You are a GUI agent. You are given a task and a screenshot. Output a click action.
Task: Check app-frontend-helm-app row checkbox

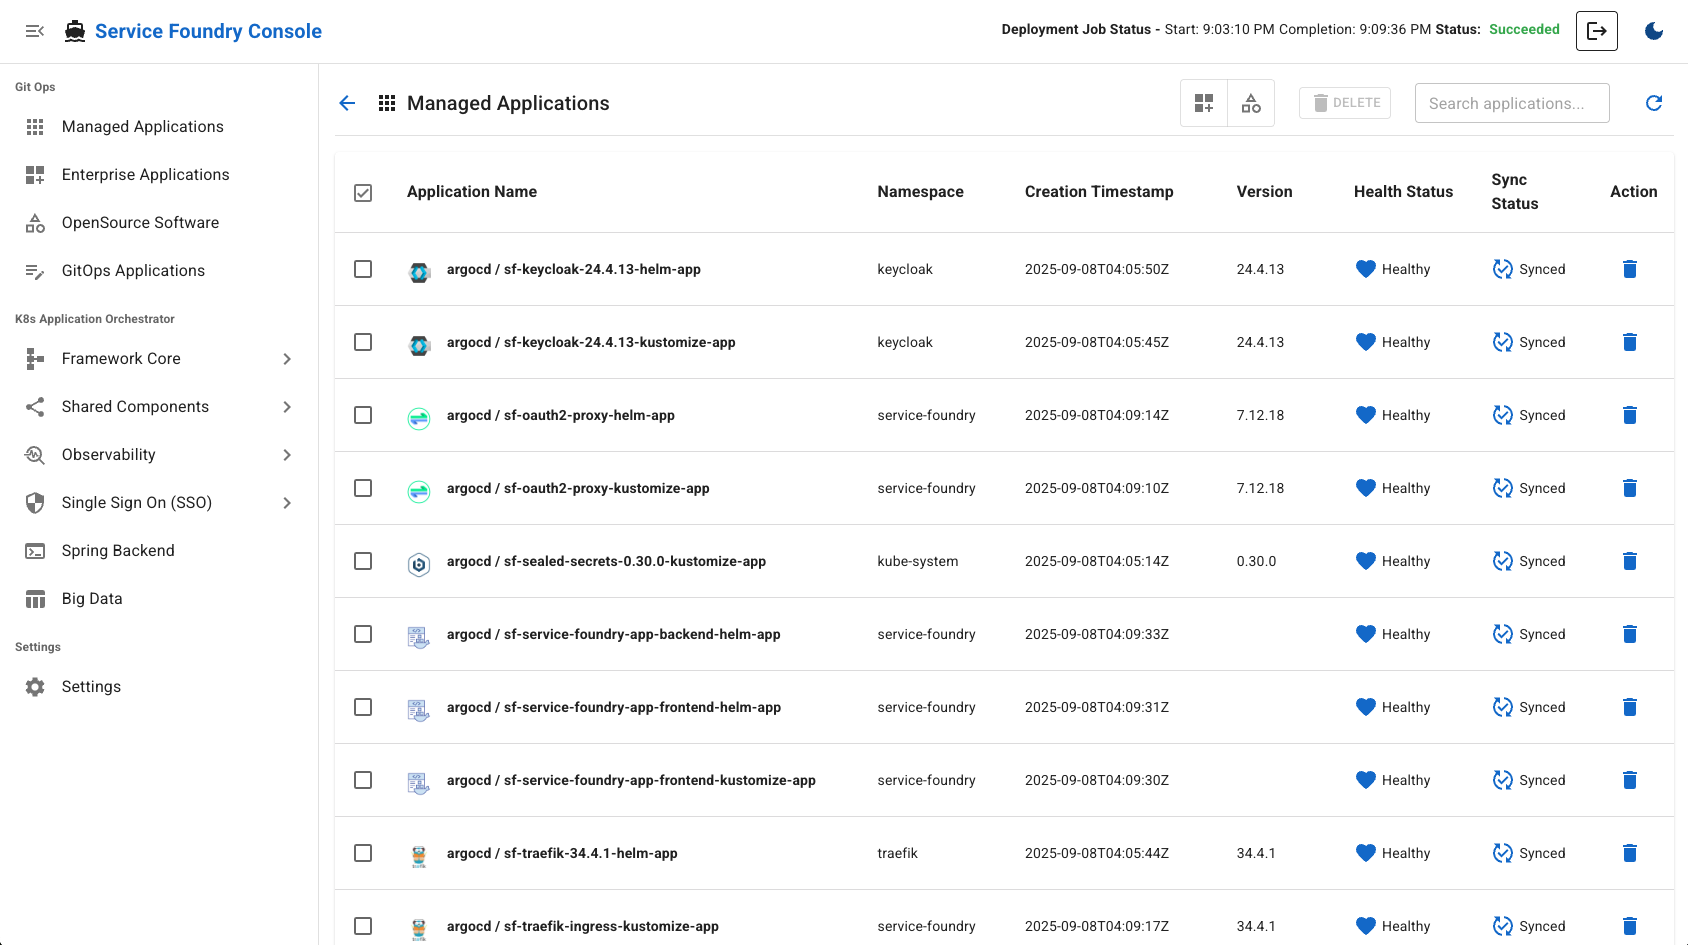[363, 707]
